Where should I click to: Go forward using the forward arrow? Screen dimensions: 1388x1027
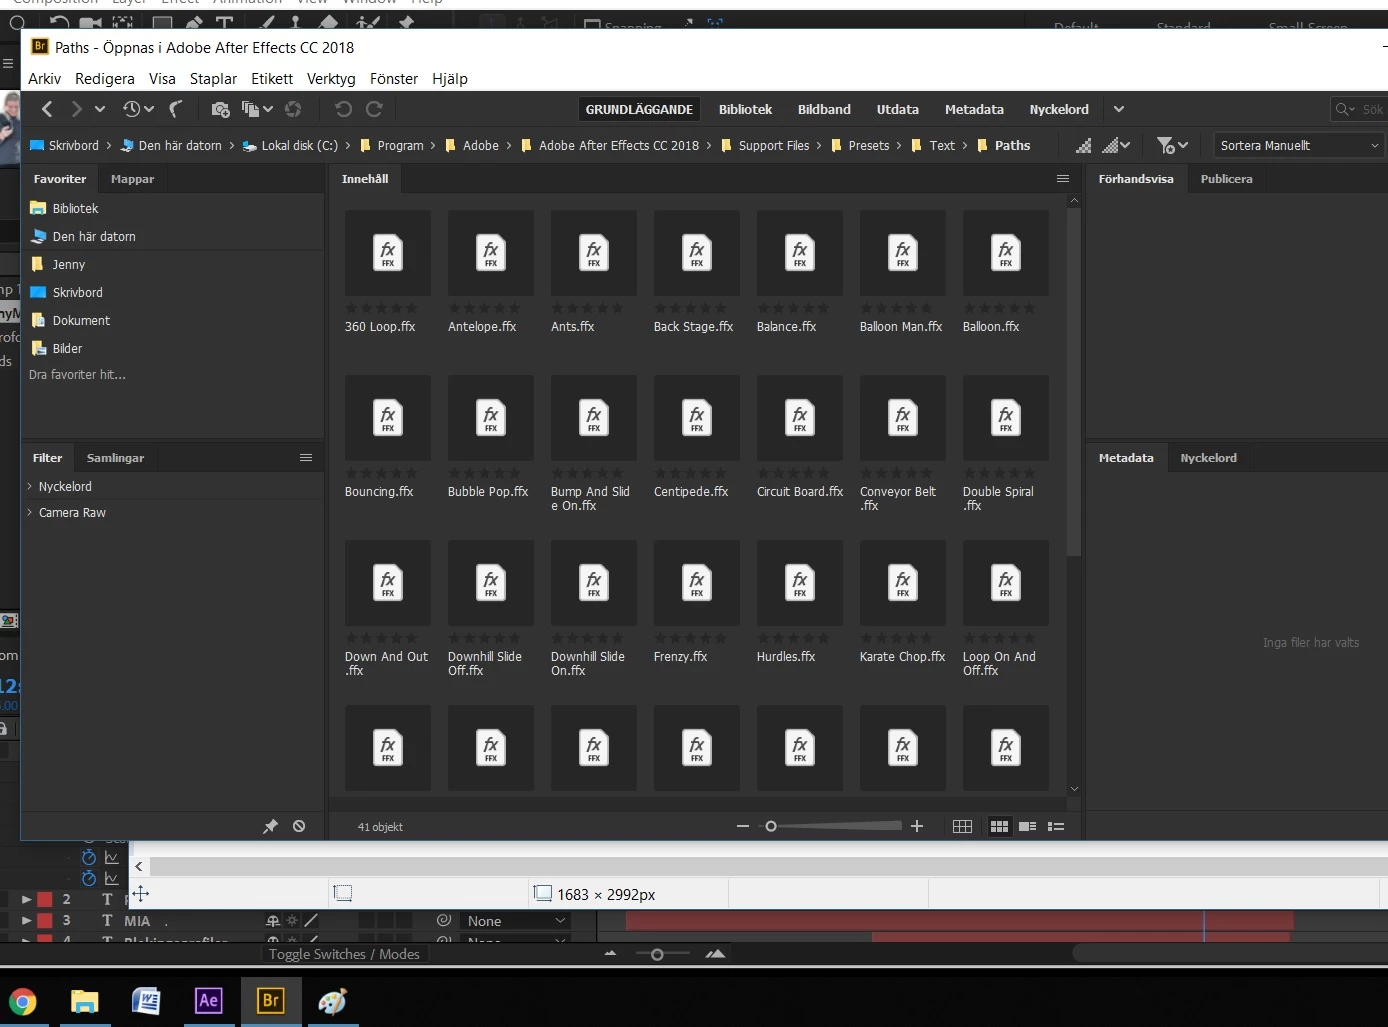pos(76,109)
